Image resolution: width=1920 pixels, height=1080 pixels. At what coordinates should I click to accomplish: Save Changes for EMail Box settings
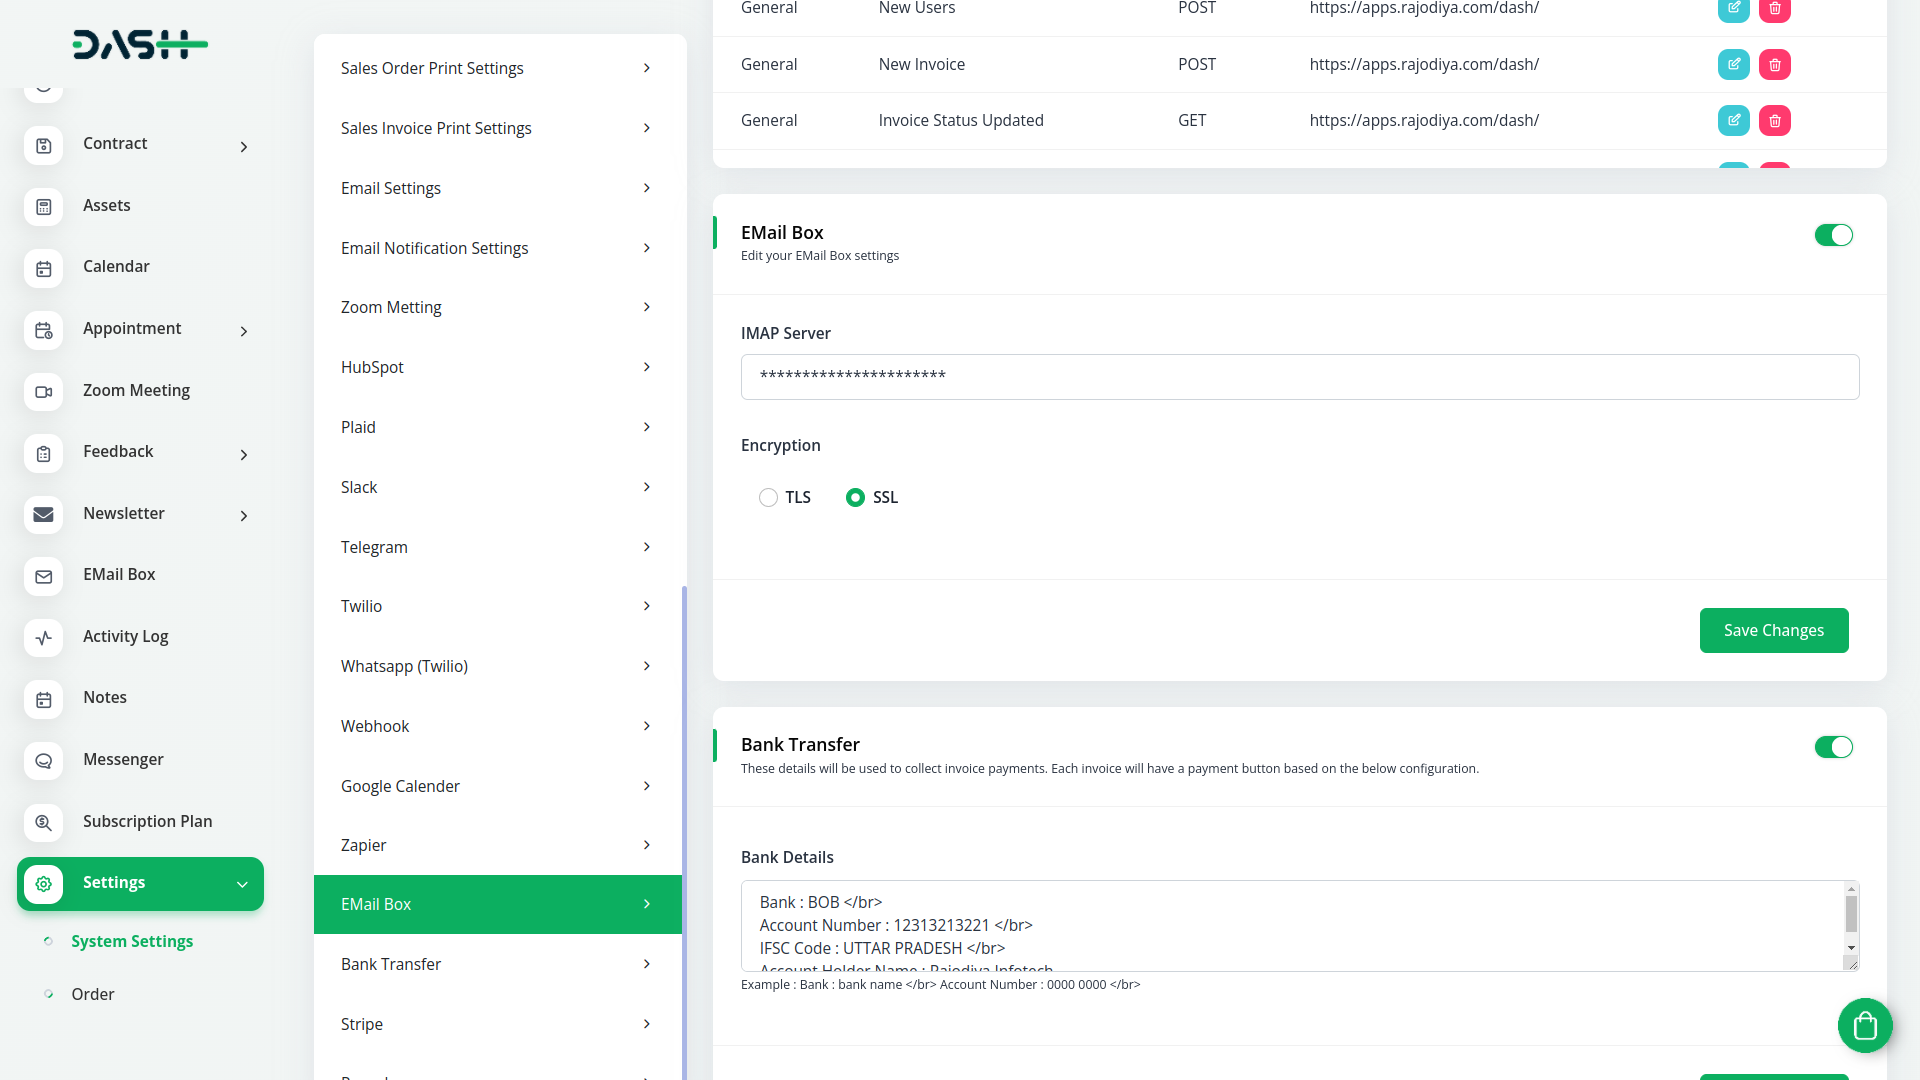pos(1773,630)
